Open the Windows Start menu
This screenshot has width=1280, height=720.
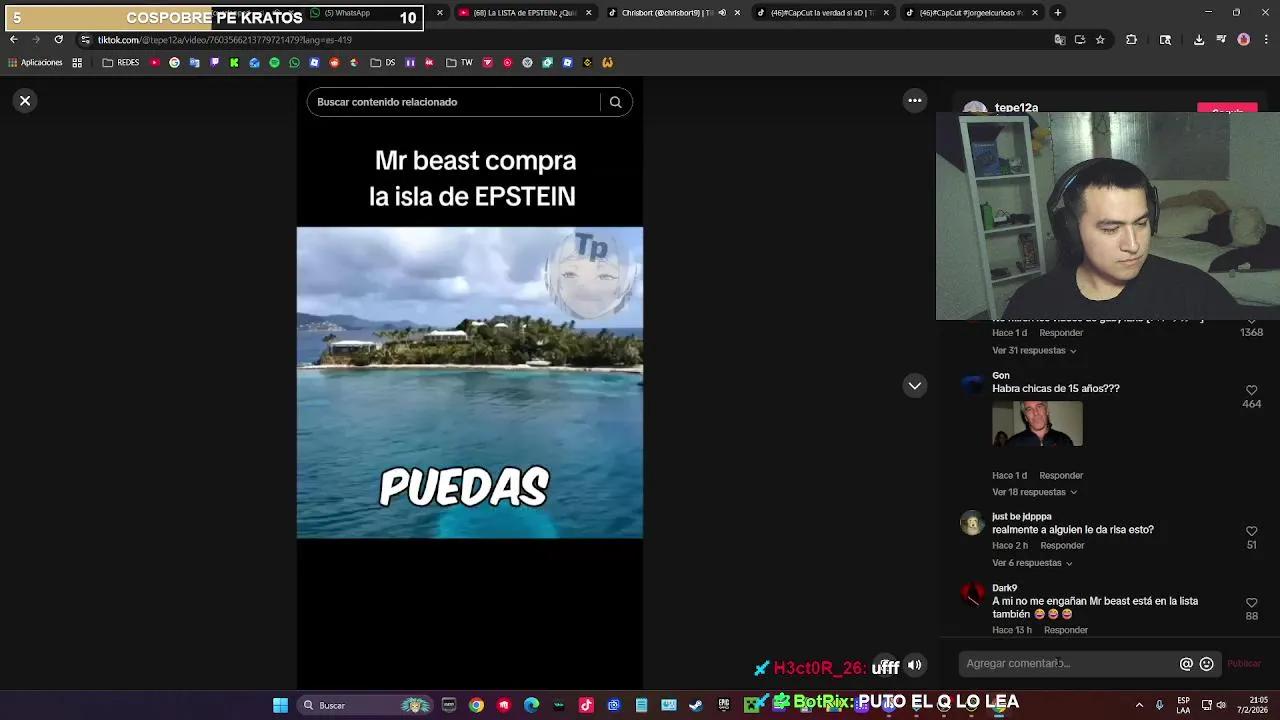pyautogui.click(x=281, y=705)
